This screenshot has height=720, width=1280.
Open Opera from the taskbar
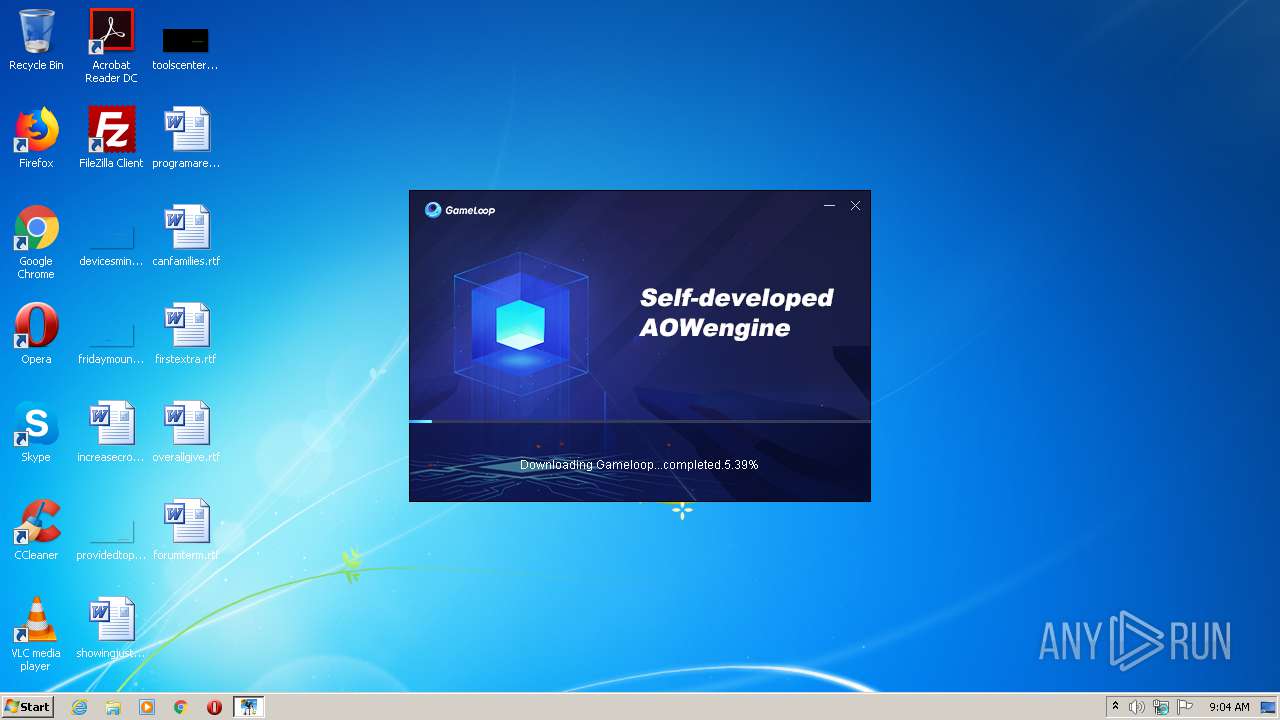214,707
